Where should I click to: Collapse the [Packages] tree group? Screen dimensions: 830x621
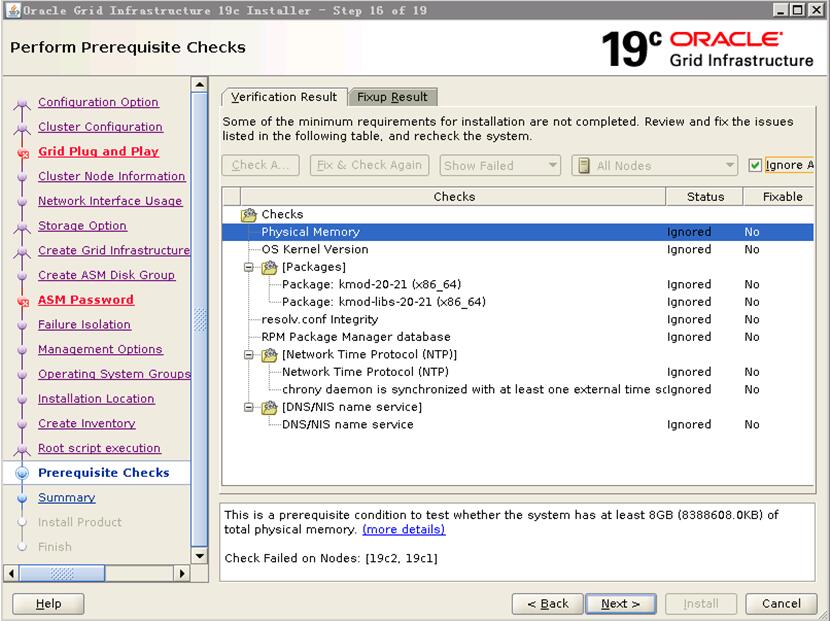pos(248,267)
